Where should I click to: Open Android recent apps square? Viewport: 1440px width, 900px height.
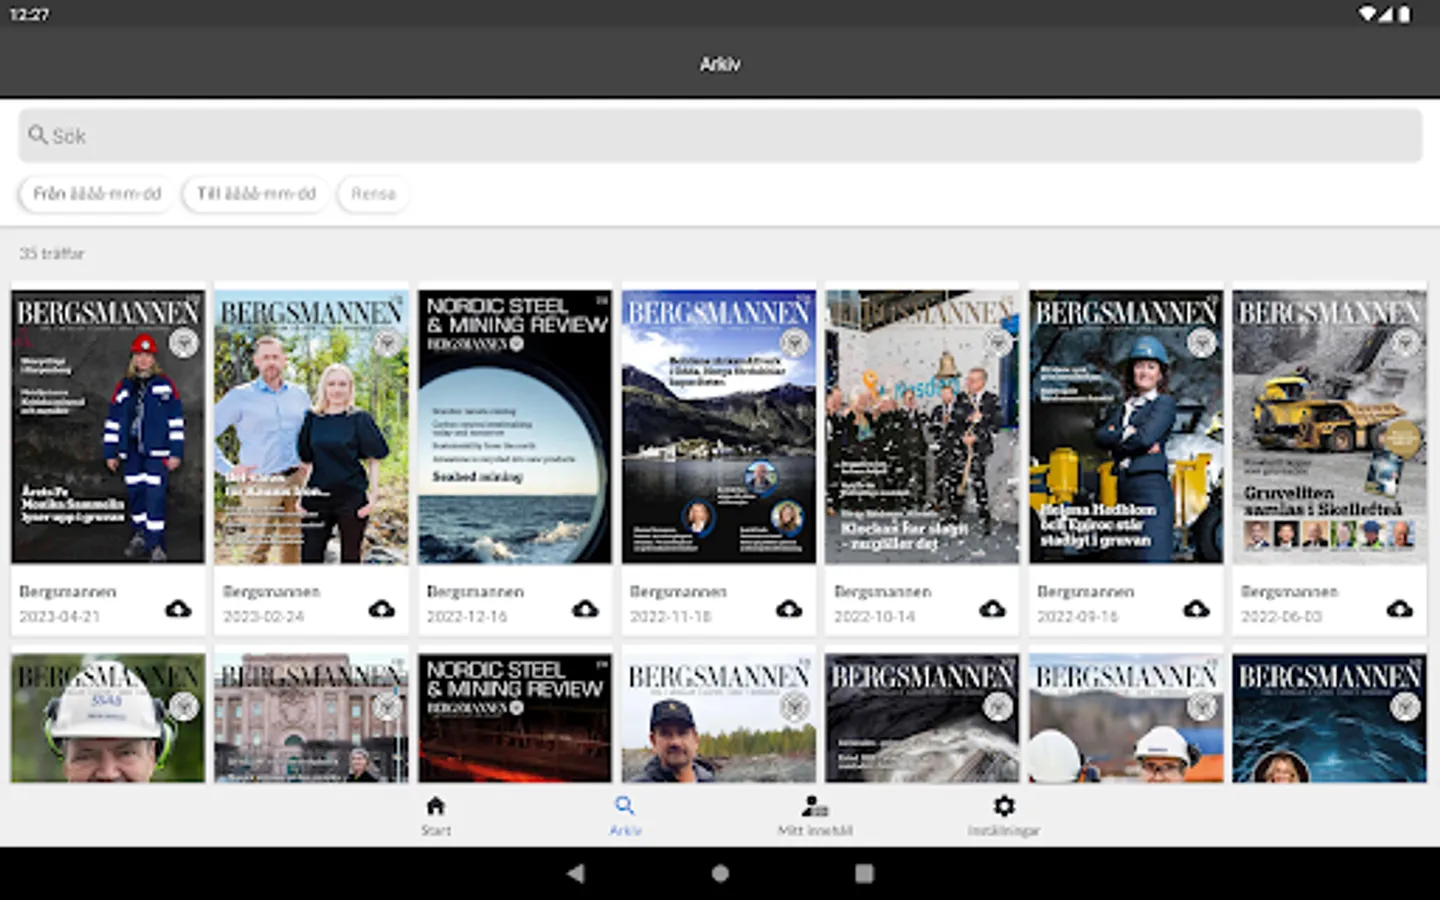[x=864, y=873]
